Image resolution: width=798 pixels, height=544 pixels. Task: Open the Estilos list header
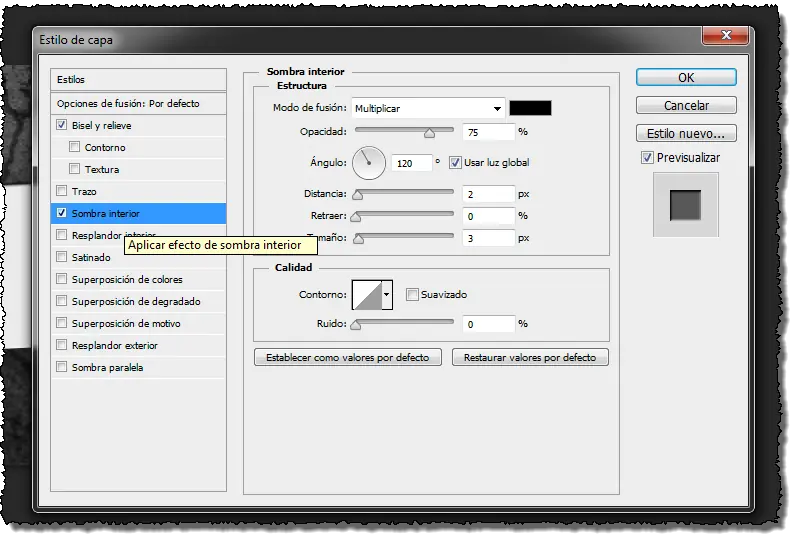click(x=138, y=80)
